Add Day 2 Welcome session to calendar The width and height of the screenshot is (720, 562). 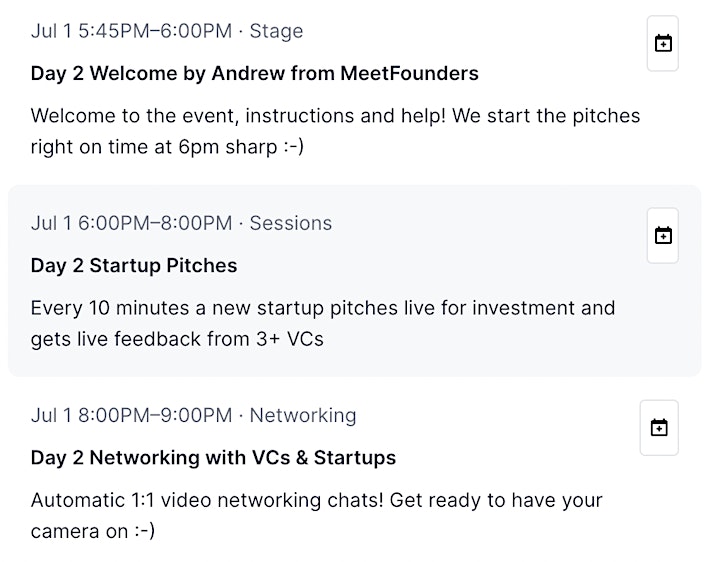pyautogui.click(x=663, y=44)
